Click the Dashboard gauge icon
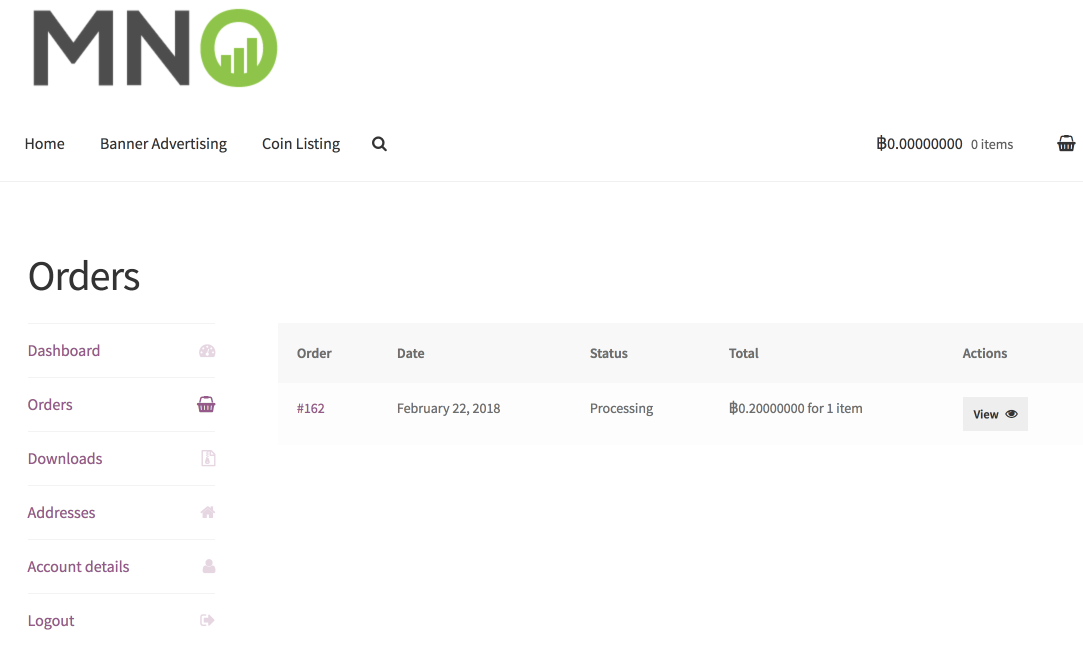The height and width of the screenshot is (647, 1083). click(207, 351)
